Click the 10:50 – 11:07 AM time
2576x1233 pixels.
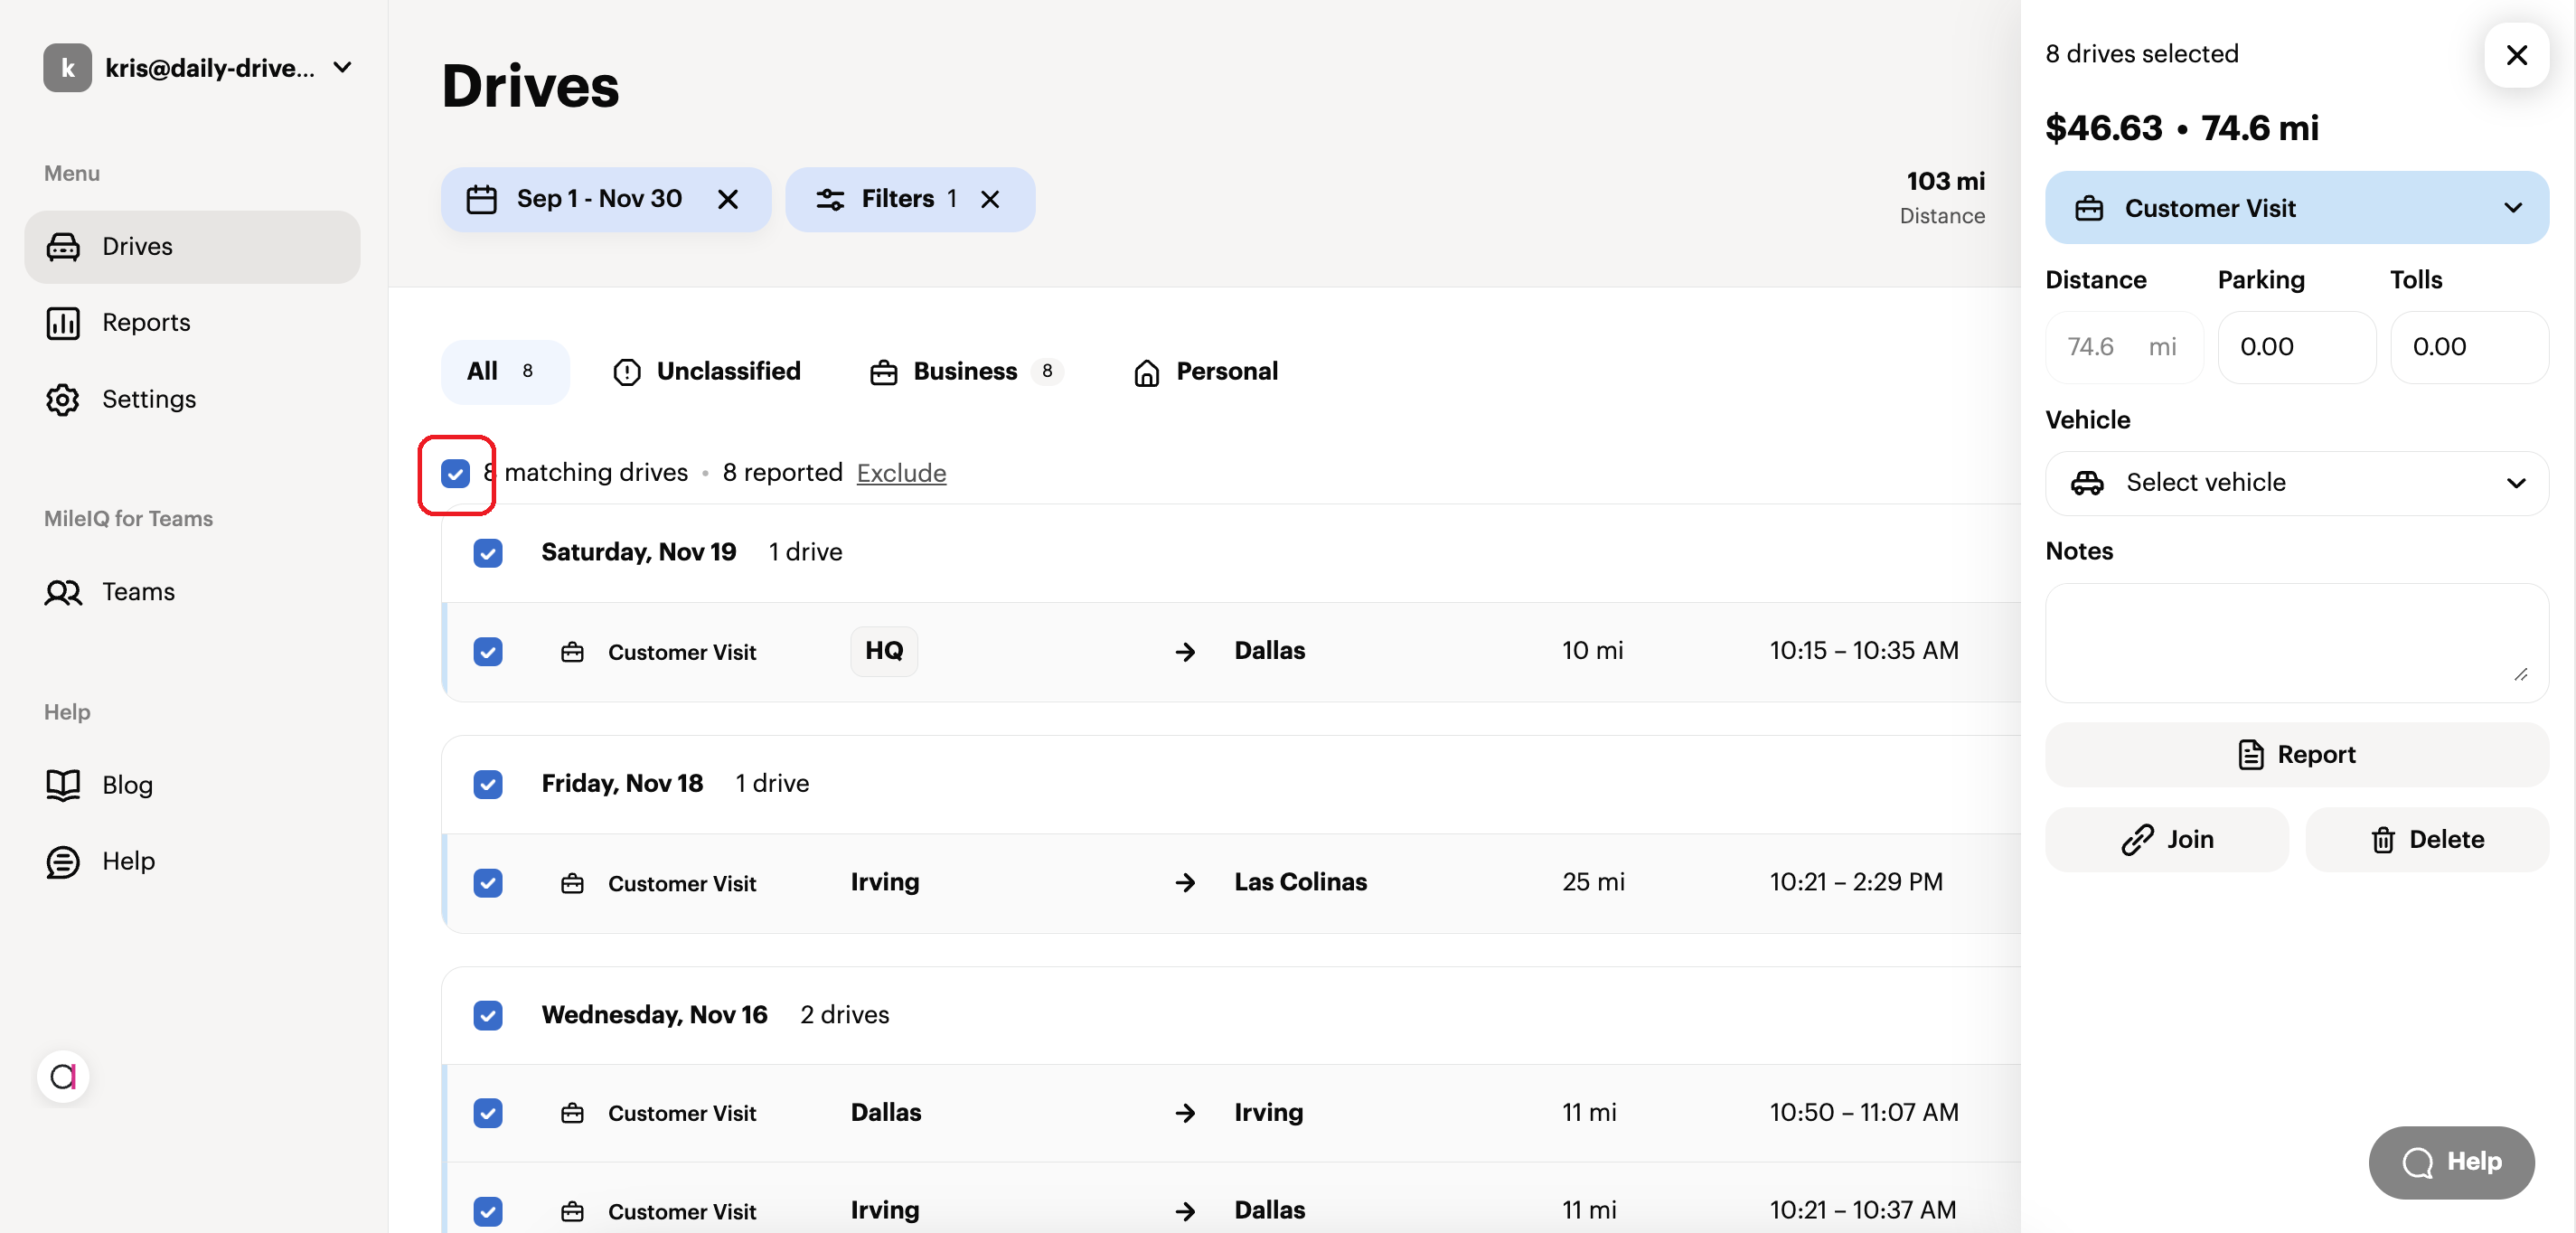coord(1864,1113)
